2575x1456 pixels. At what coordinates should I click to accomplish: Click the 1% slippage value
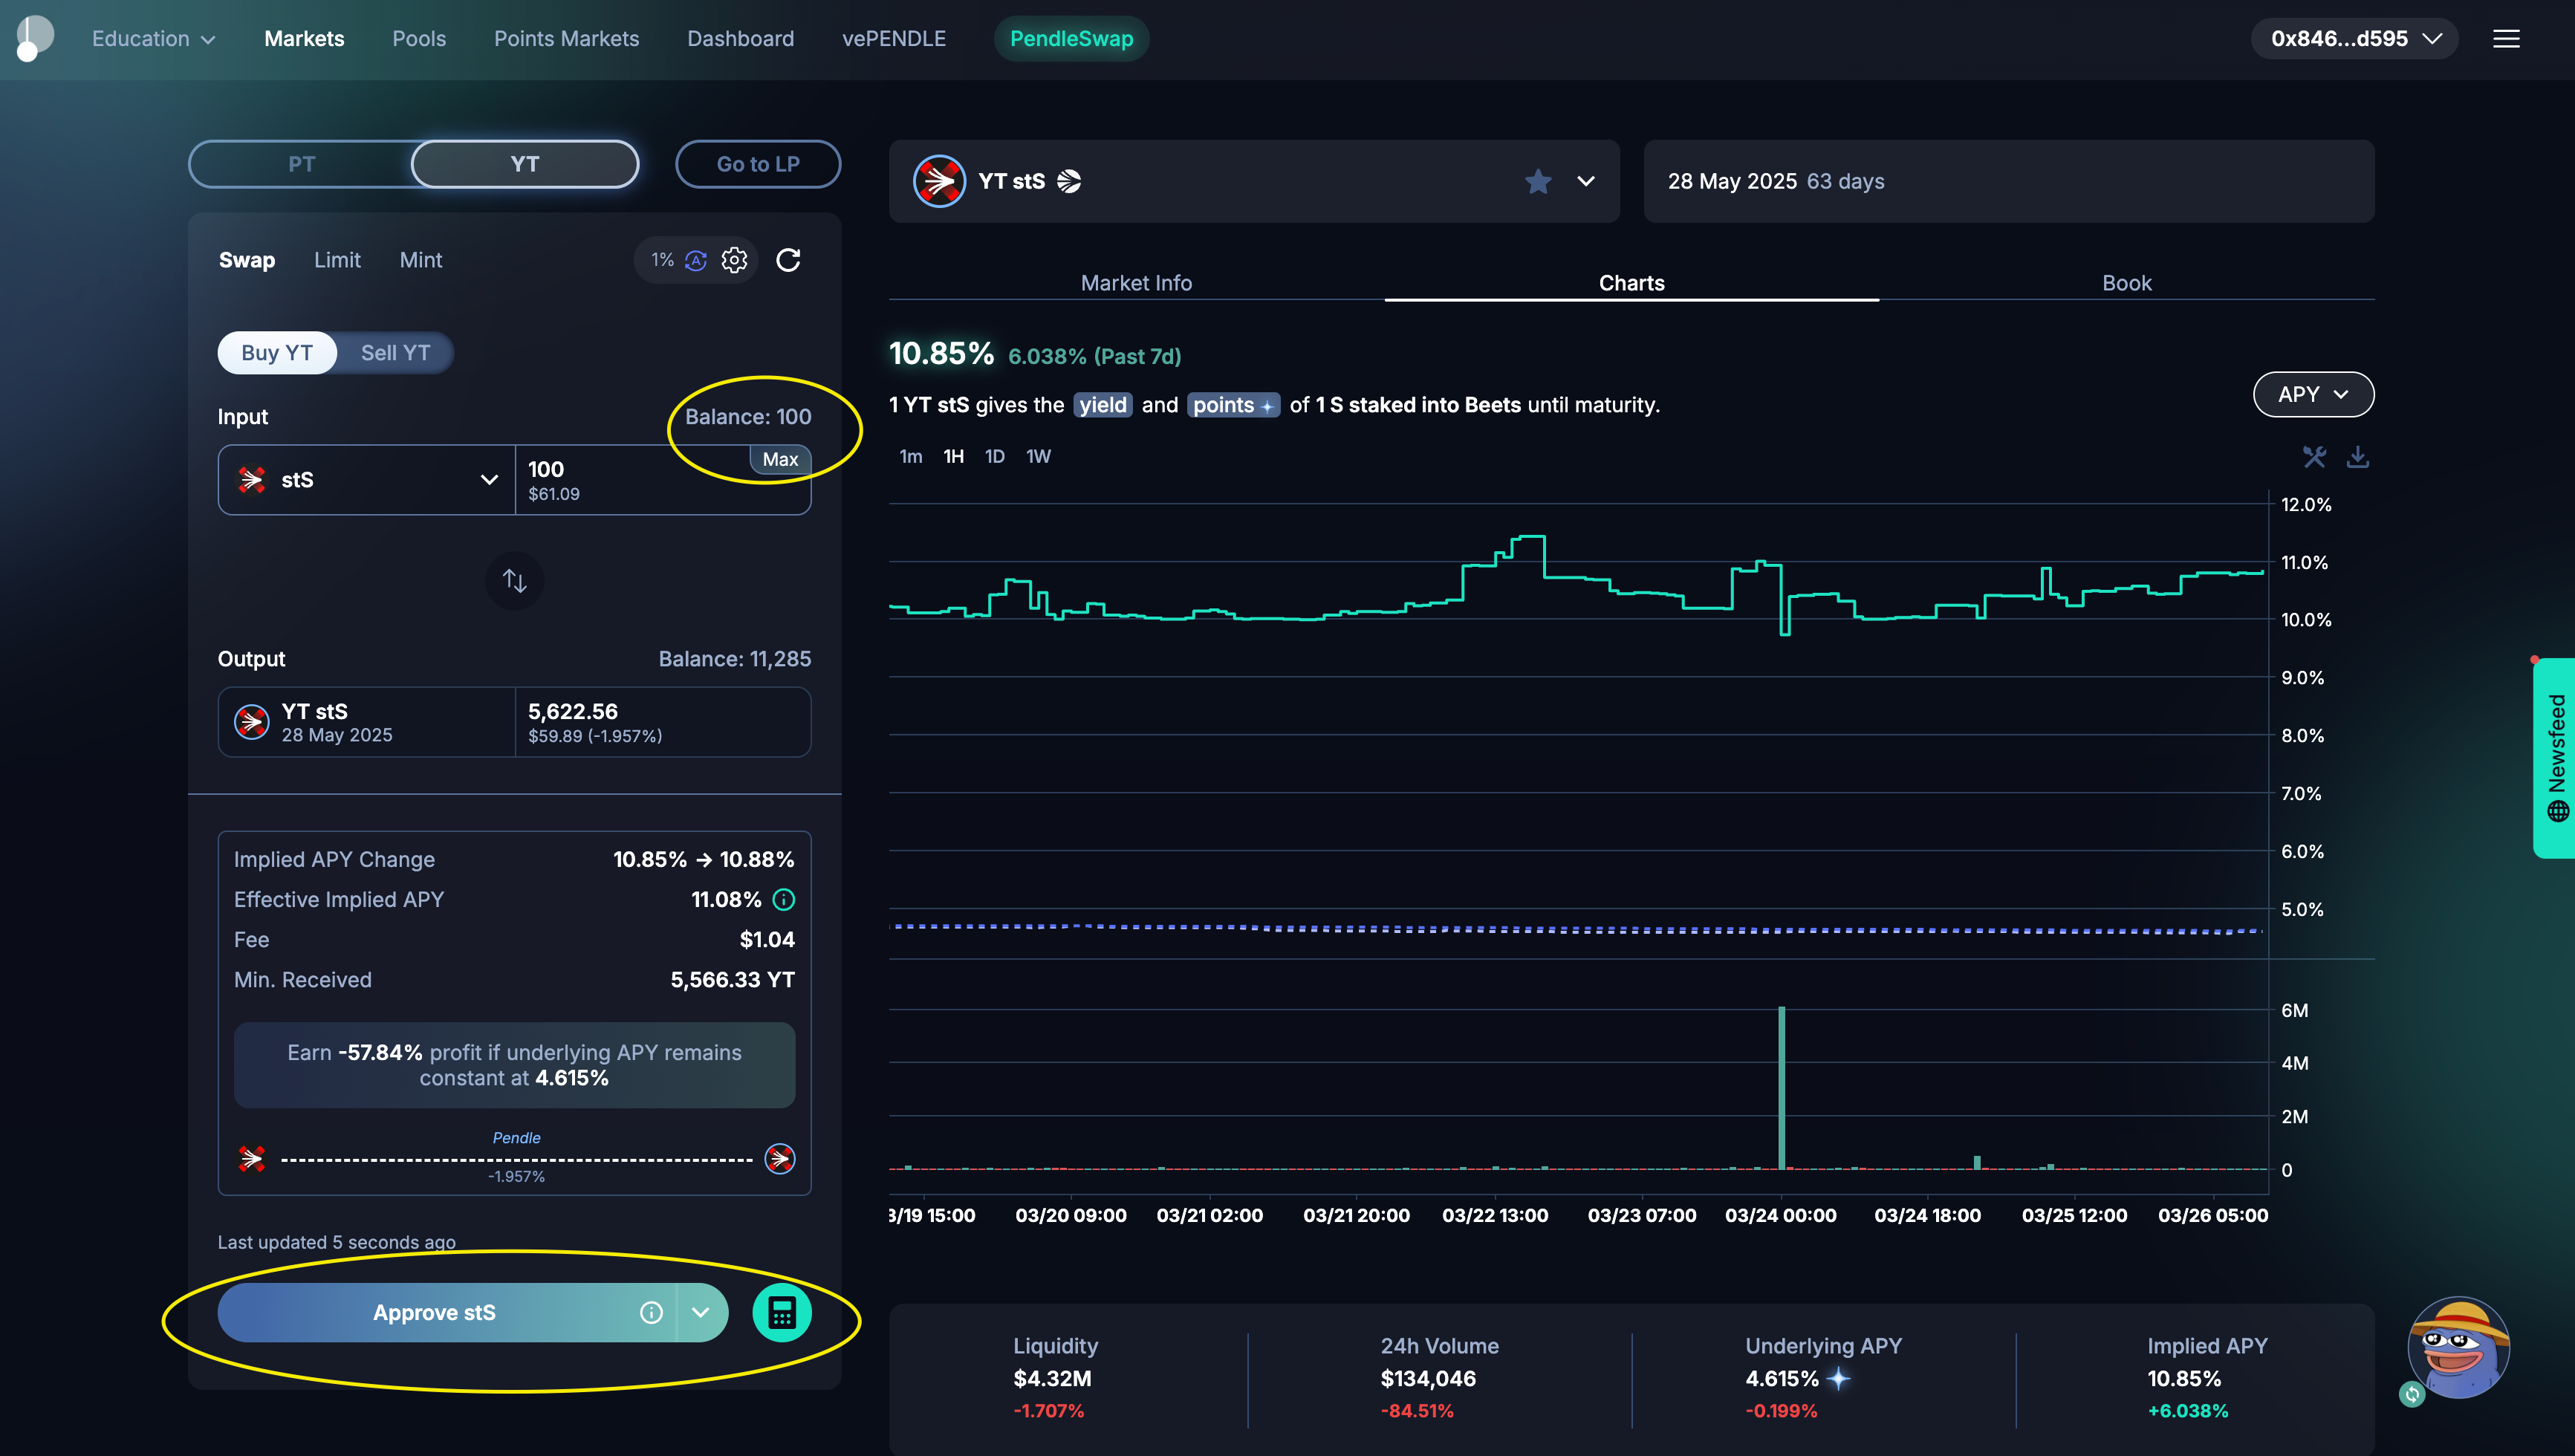[x=662, y=260]
